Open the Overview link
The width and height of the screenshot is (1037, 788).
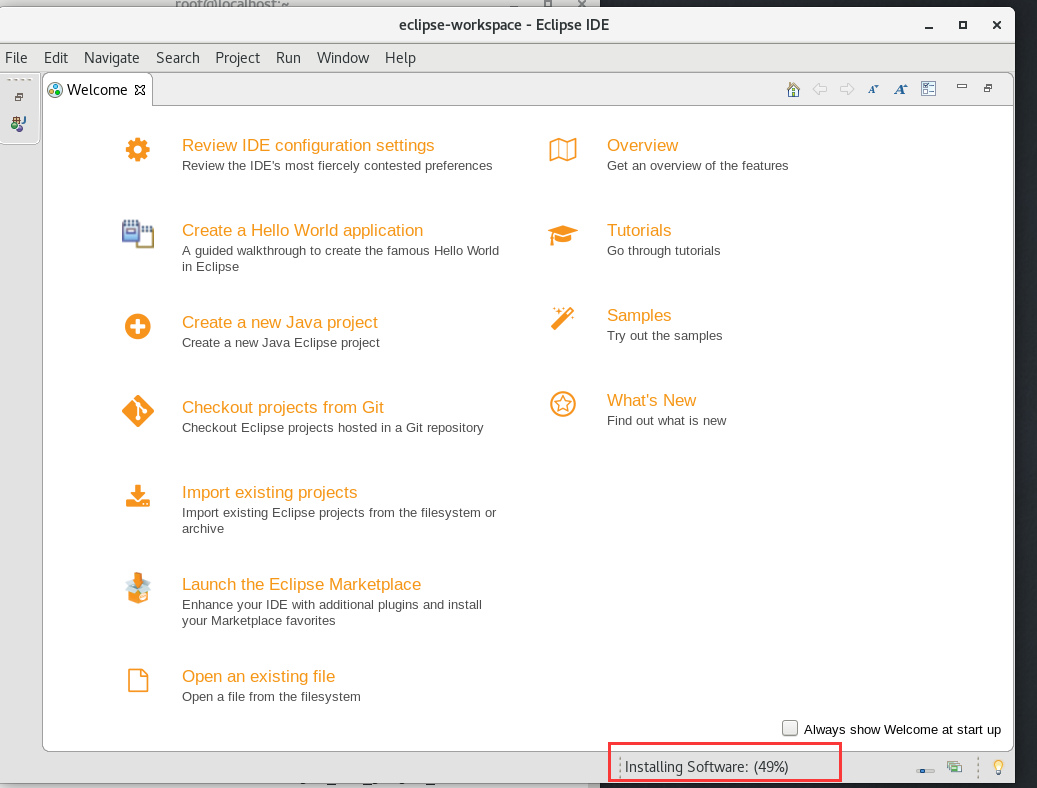(x=642, y=146)
